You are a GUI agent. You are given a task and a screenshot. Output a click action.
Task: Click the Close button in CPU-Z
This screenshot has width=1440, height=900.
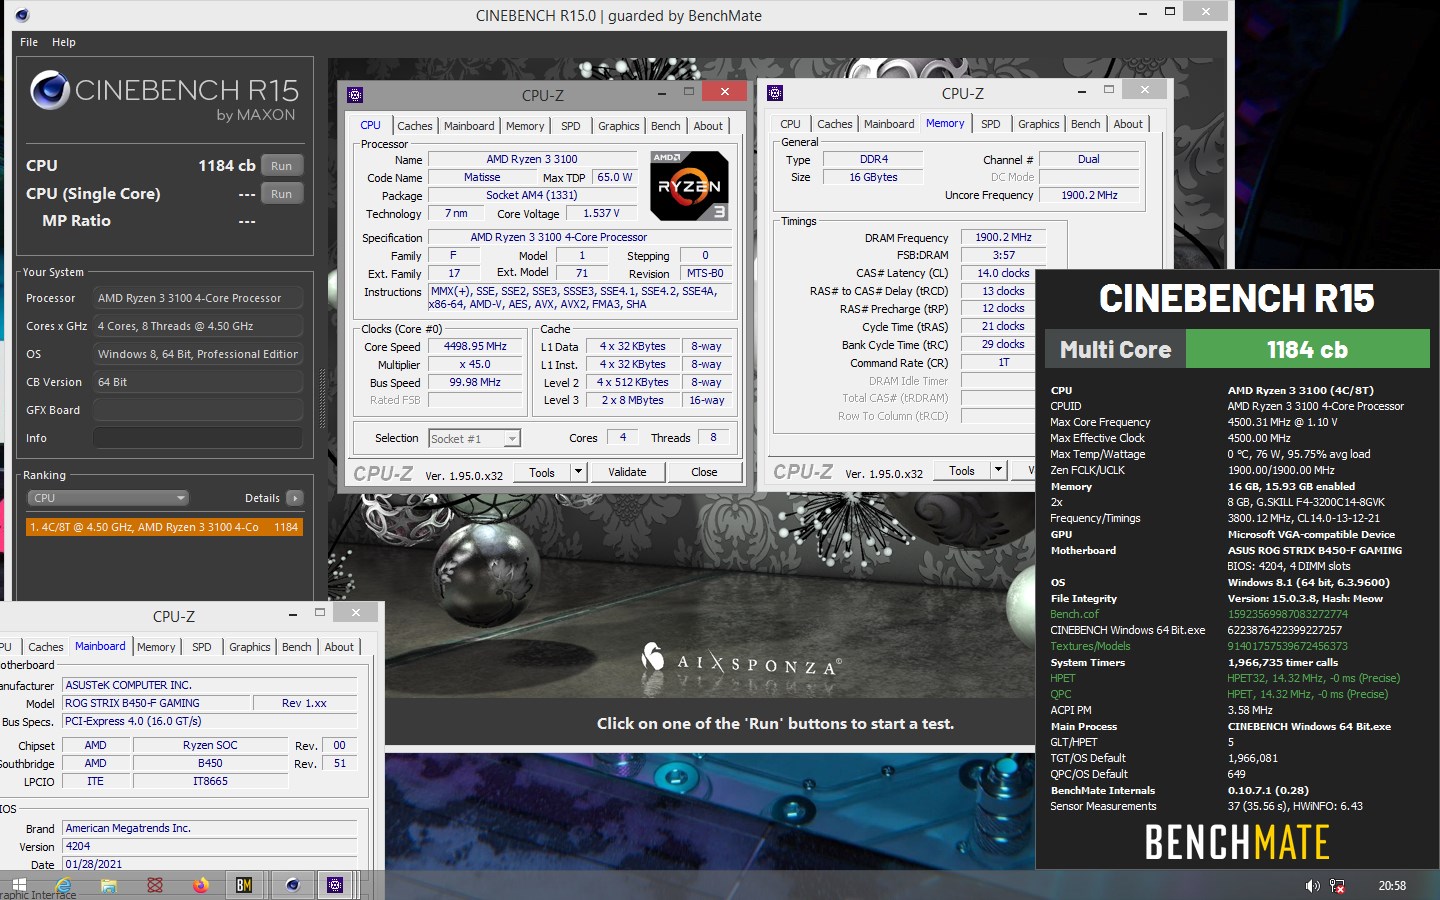point(704,472)
